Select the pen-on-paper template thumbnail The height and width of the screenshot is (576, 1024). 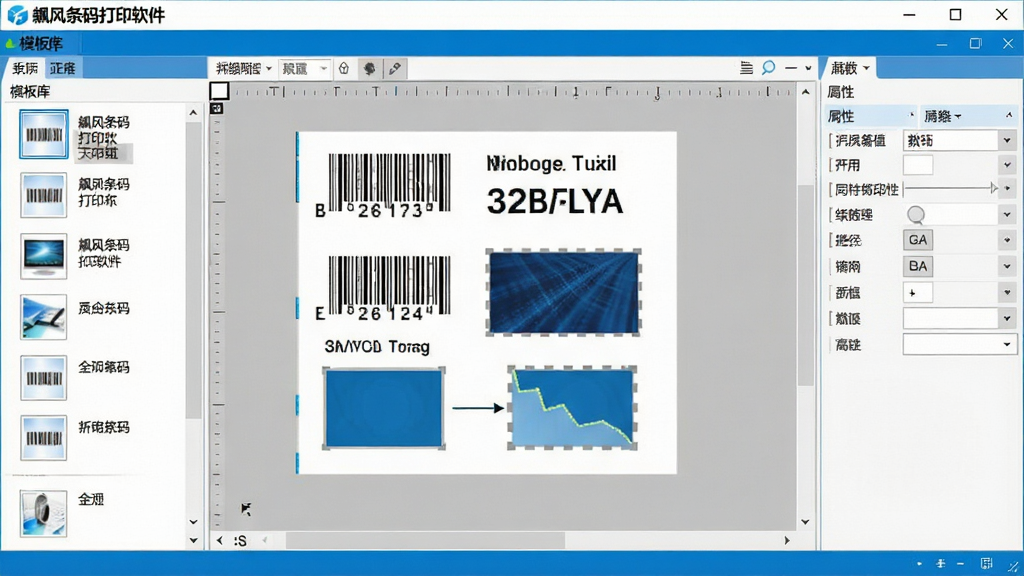(44, 317)
